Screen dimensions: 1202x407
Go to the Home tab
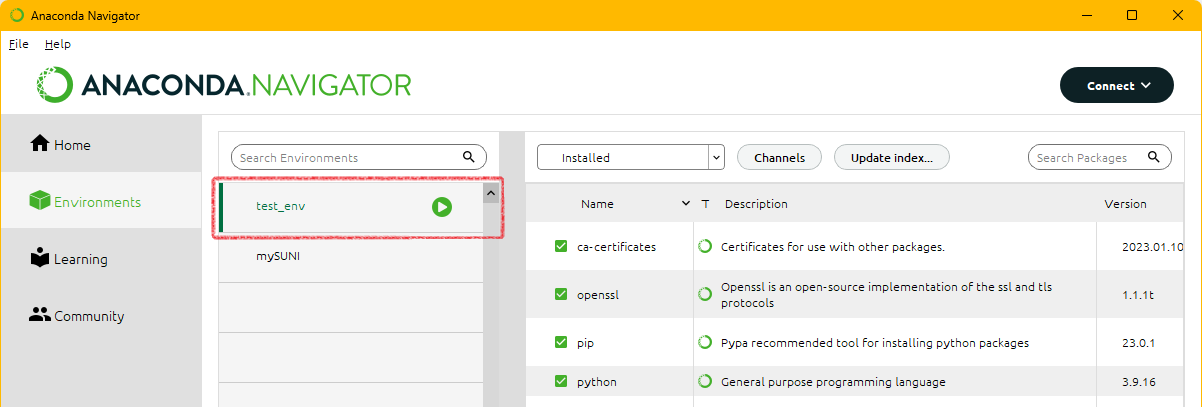click(x=101, y=144)
